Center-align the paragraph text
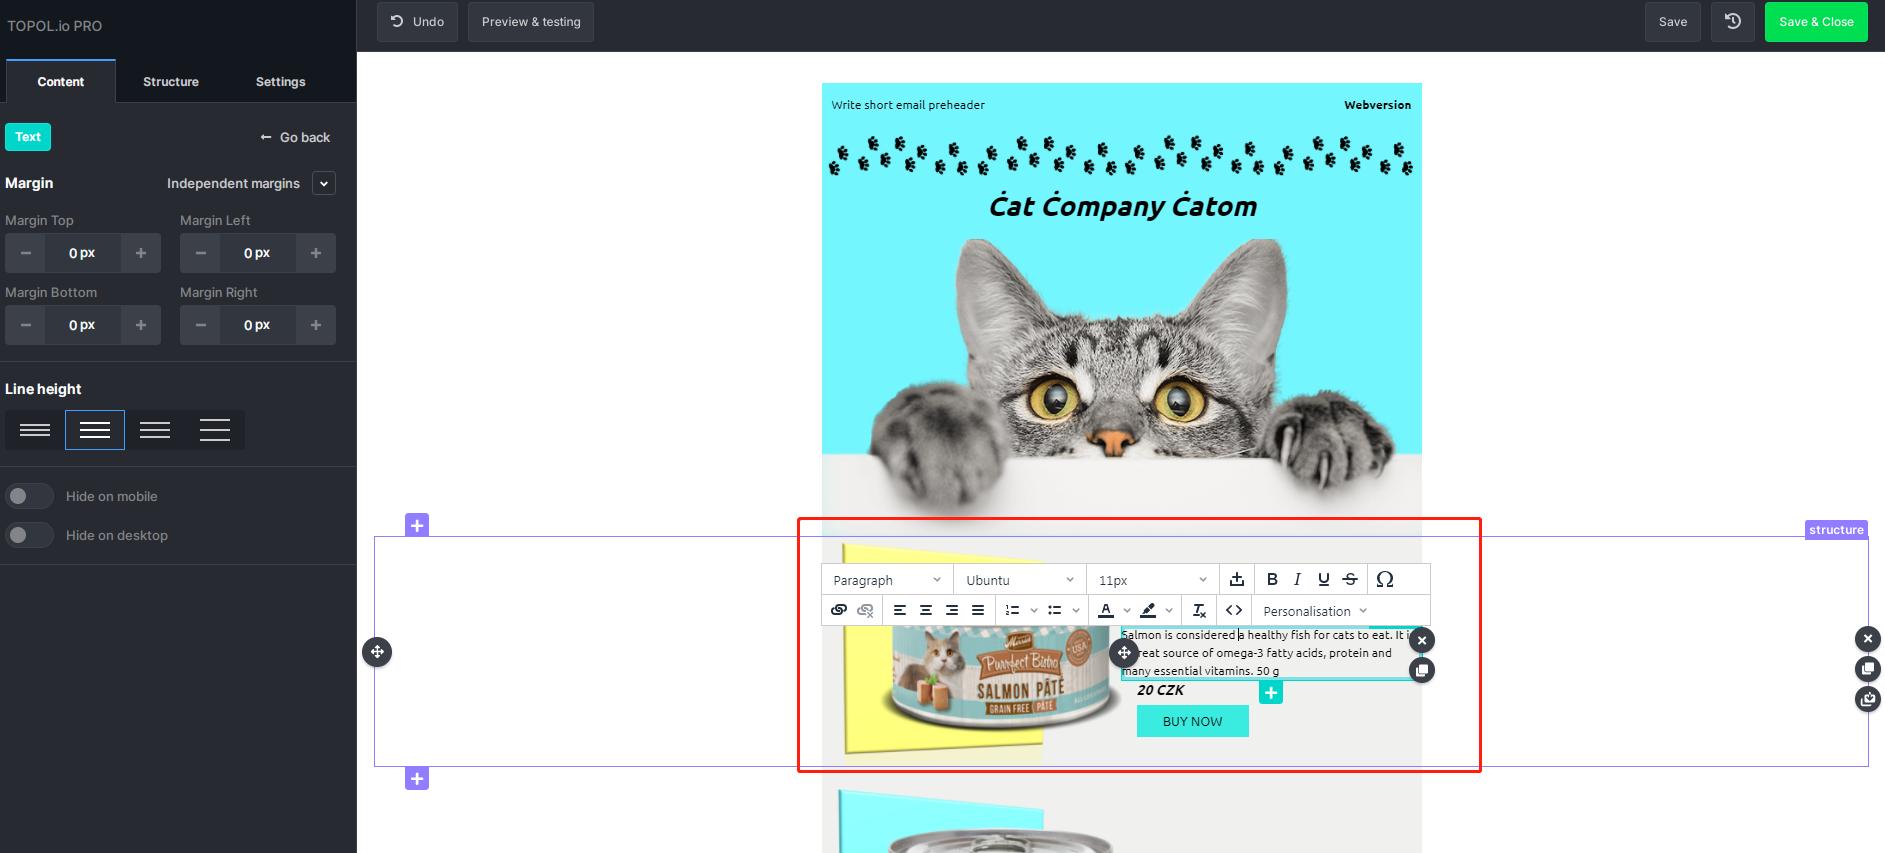This screenshot has width=1885, height=853. [926, 610]
